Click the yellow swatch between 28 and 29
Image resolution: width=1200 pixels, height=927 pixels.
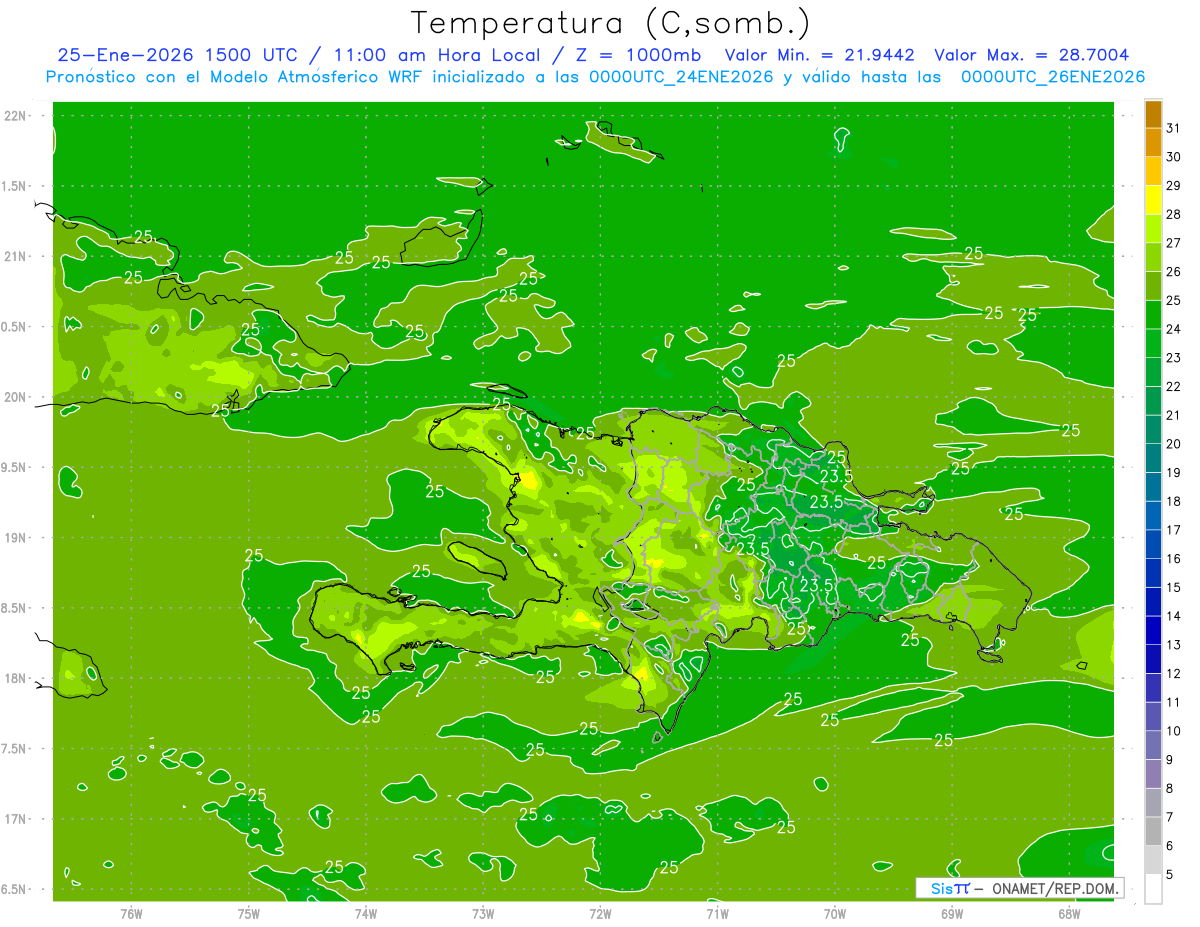1153,200
